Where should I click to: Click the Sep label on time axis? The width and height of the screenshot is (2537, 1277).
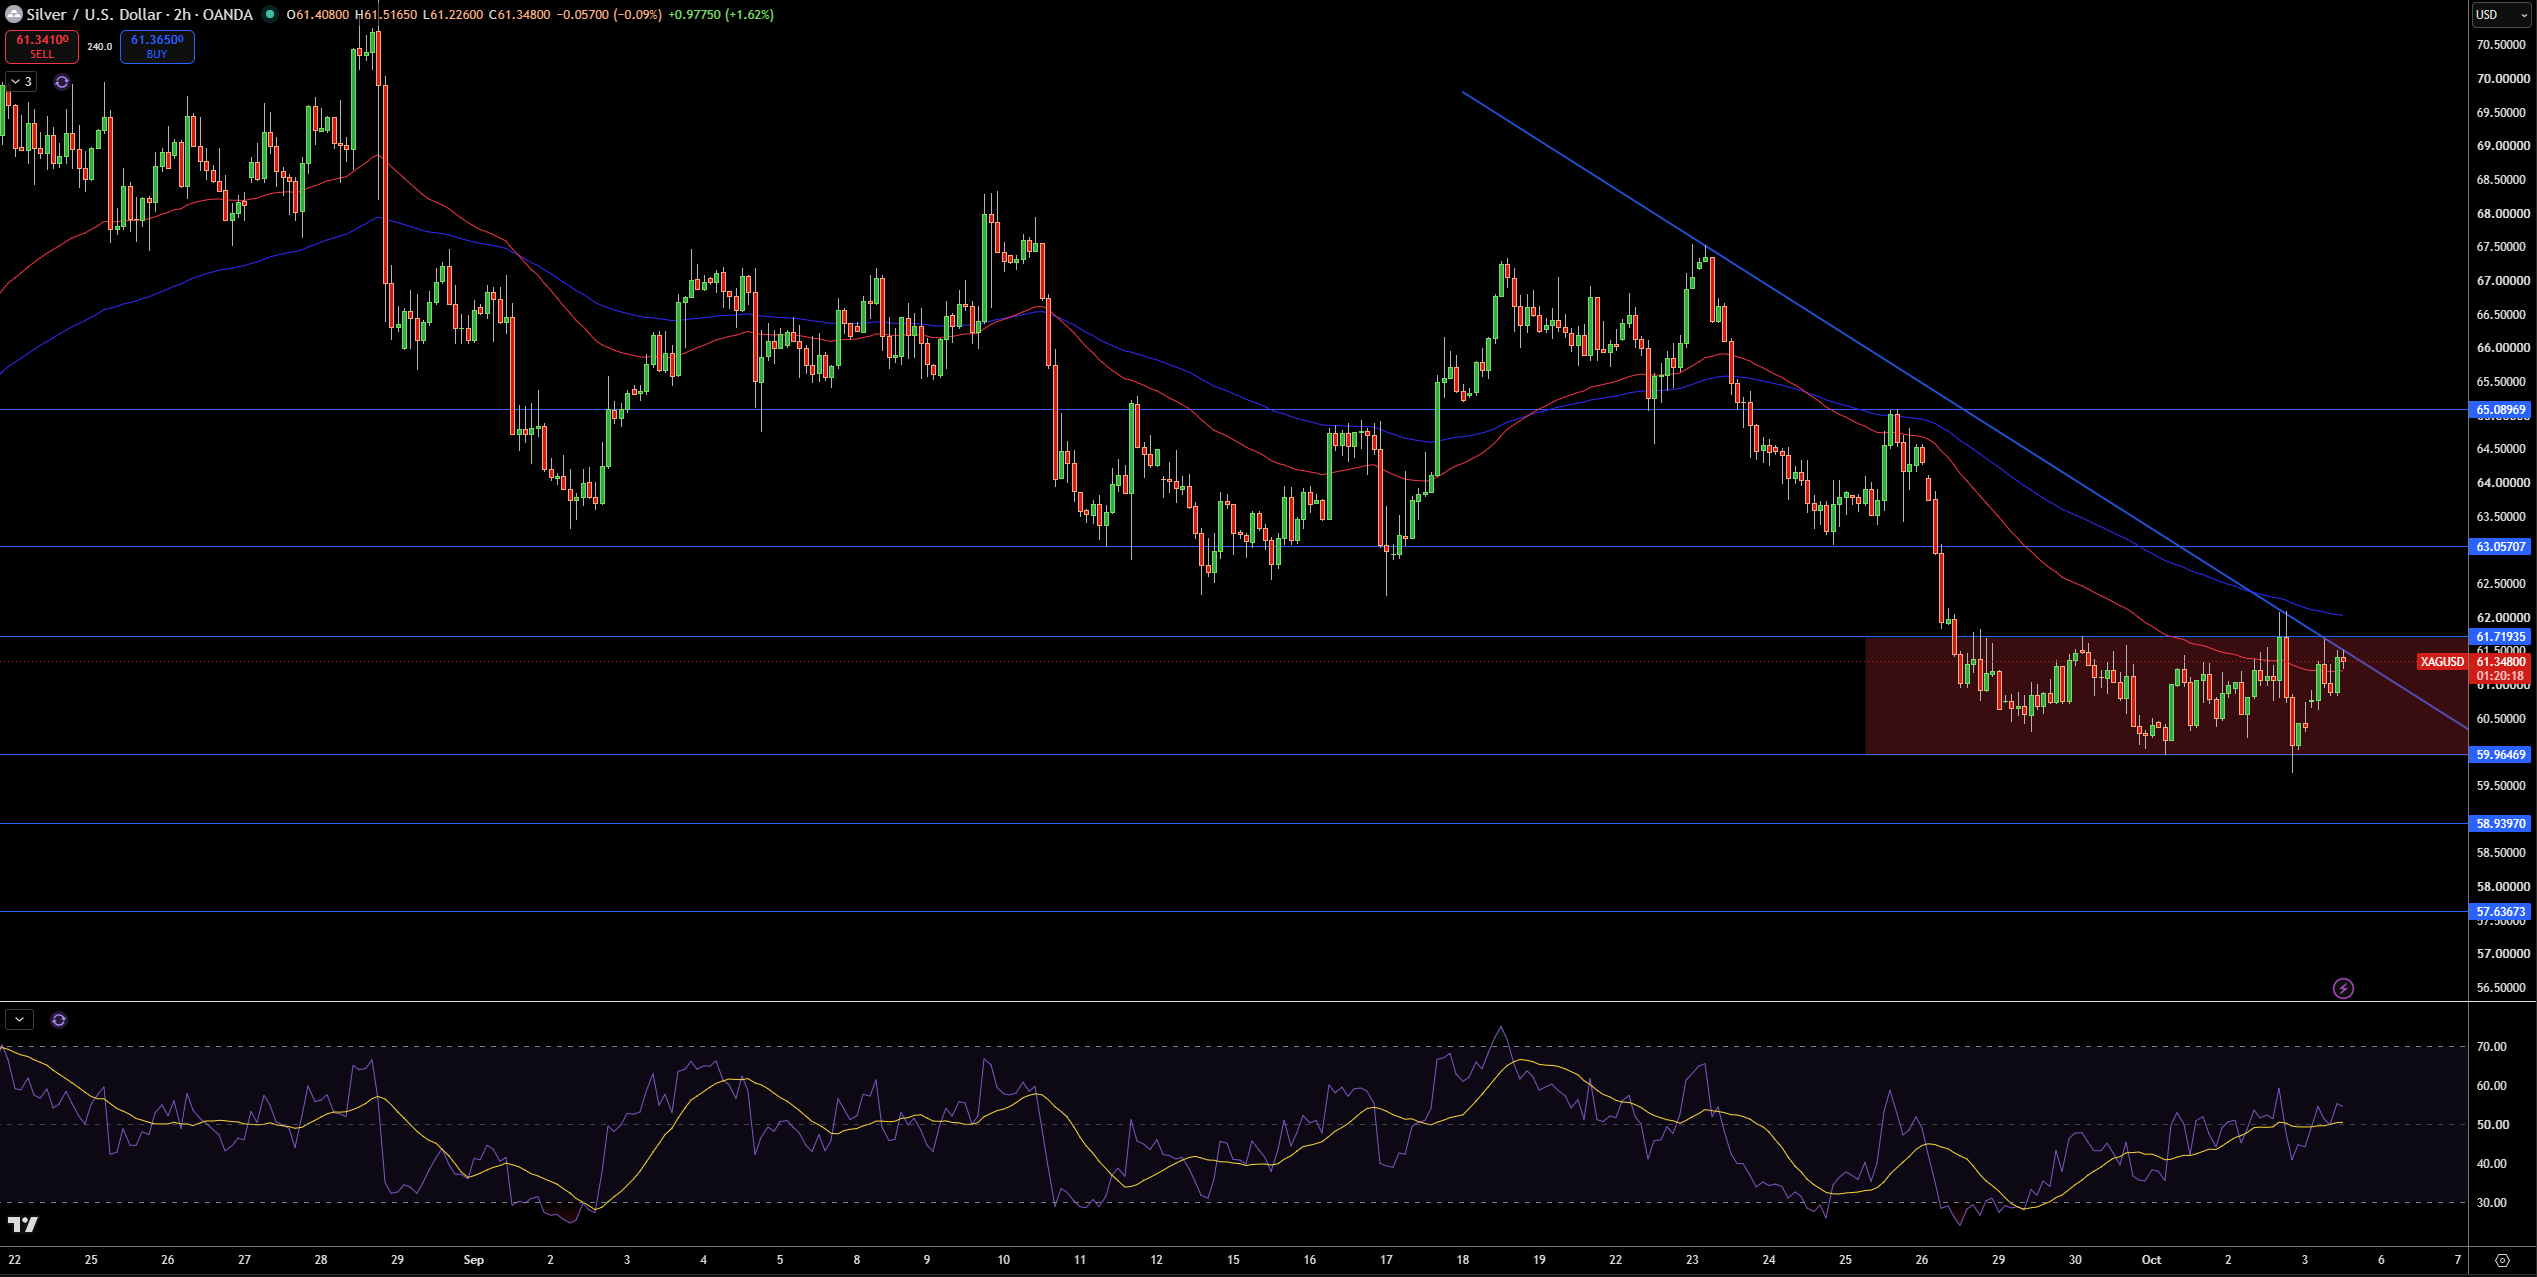(x=474, y=1260)
